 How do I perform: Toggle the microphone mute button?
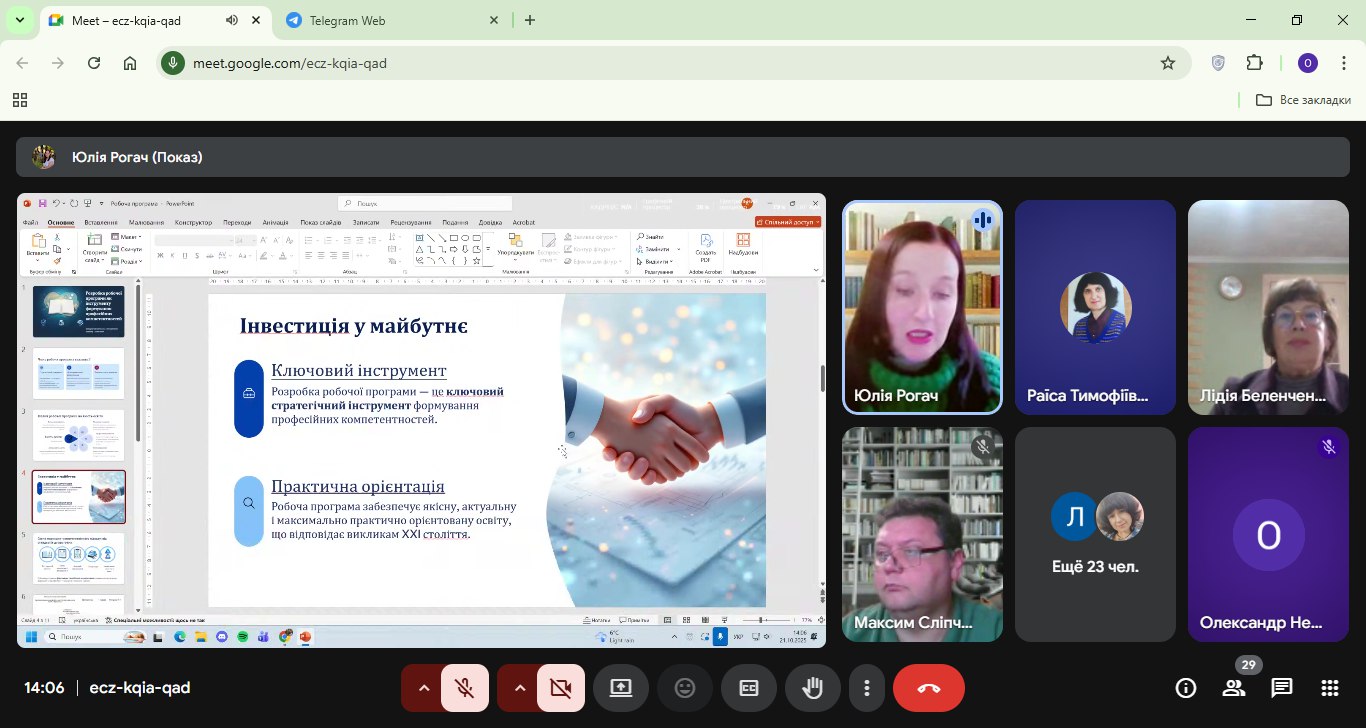click(463, 688)
